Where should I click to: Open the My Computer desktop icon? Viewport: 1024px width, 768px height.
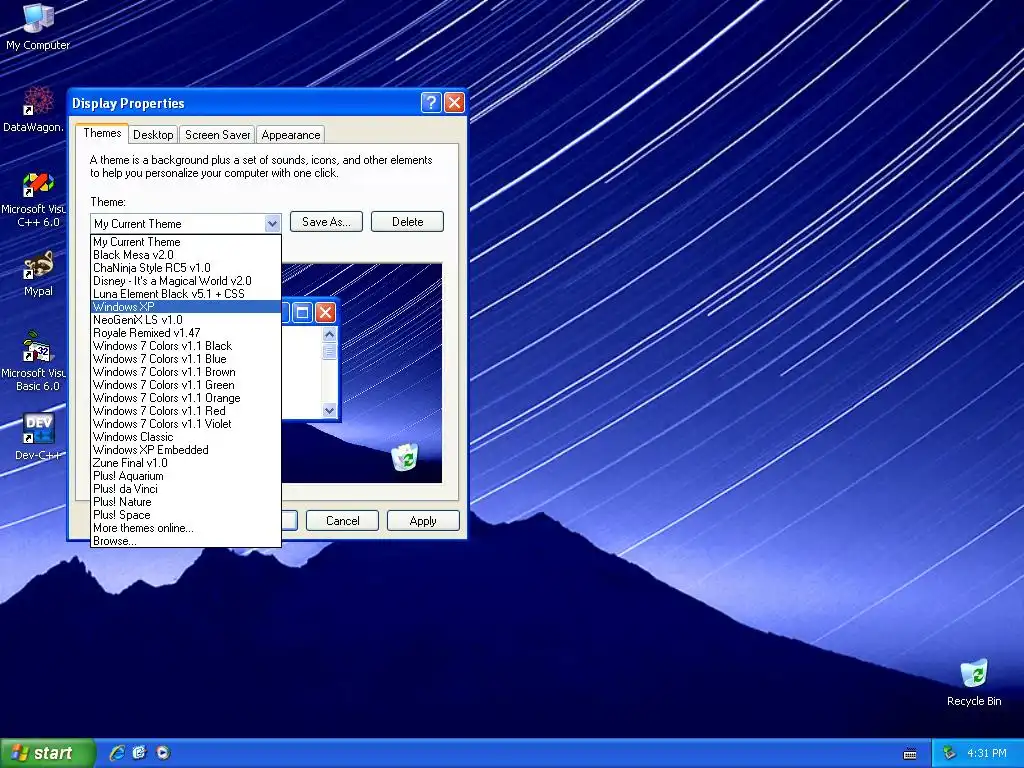(x=38, y=26)
